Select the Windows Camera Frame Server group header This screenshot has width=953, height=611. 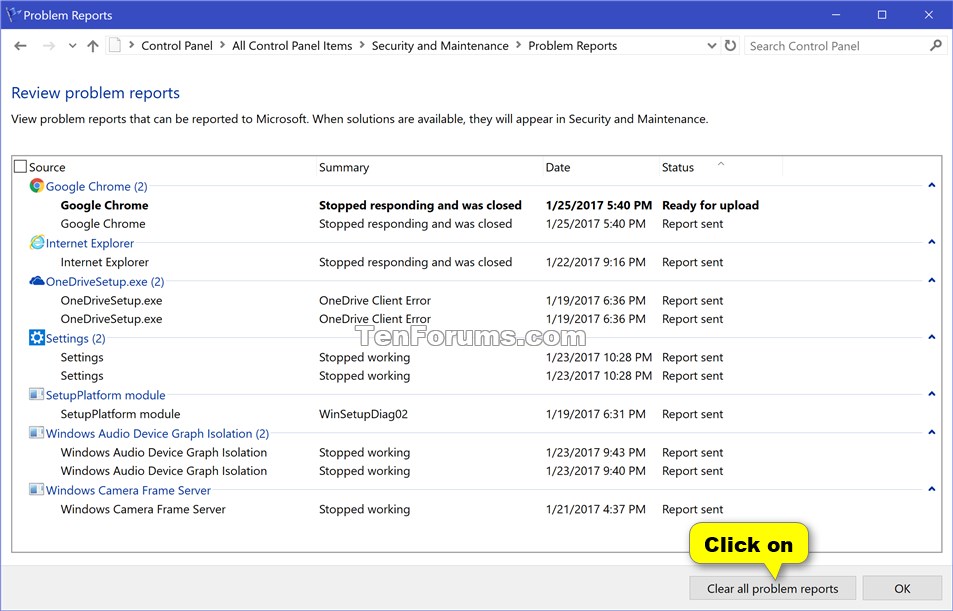(128, 490)
